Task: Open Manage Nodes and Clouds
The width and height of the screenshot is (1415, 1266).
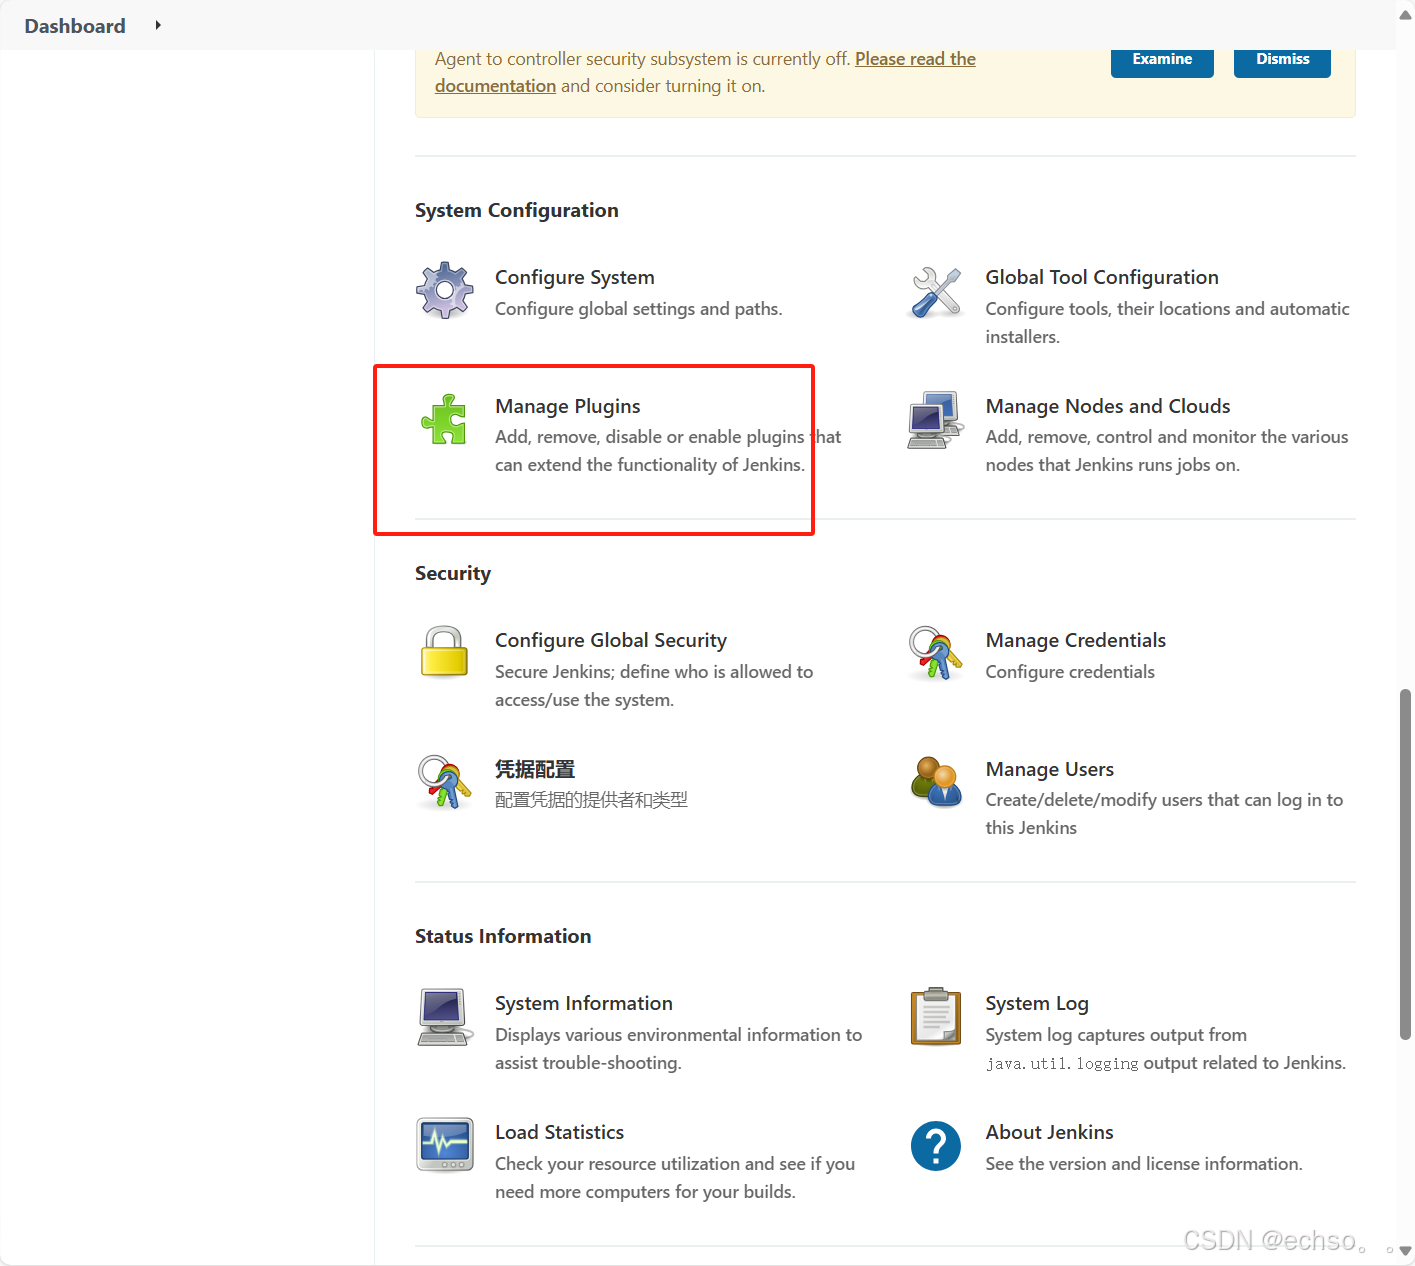Action: pos(1108,406)
